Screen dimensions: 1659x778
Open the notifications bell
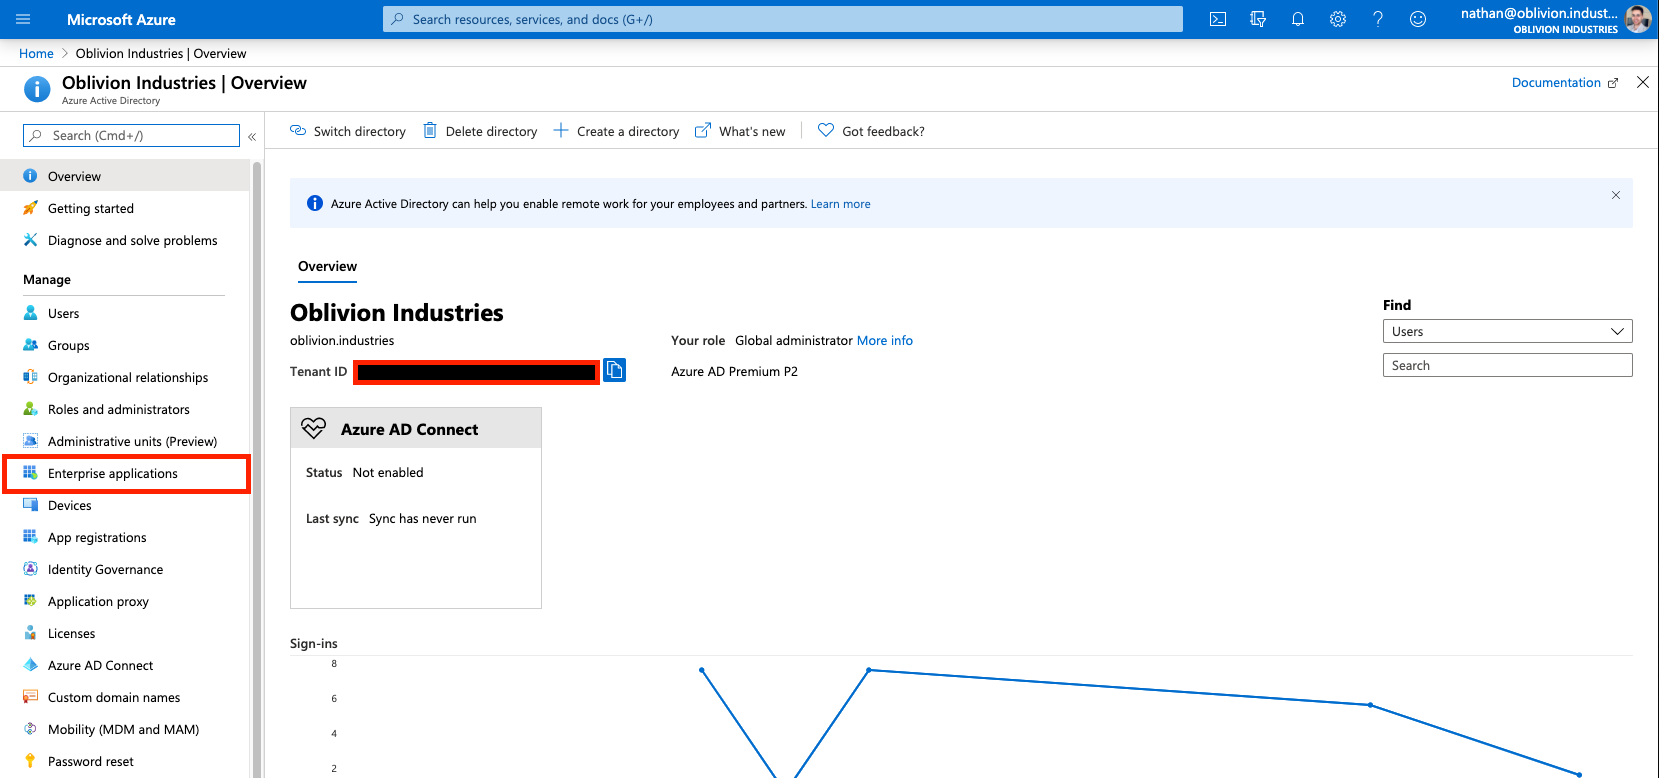pyautogui.click(x=1298, y=19)
